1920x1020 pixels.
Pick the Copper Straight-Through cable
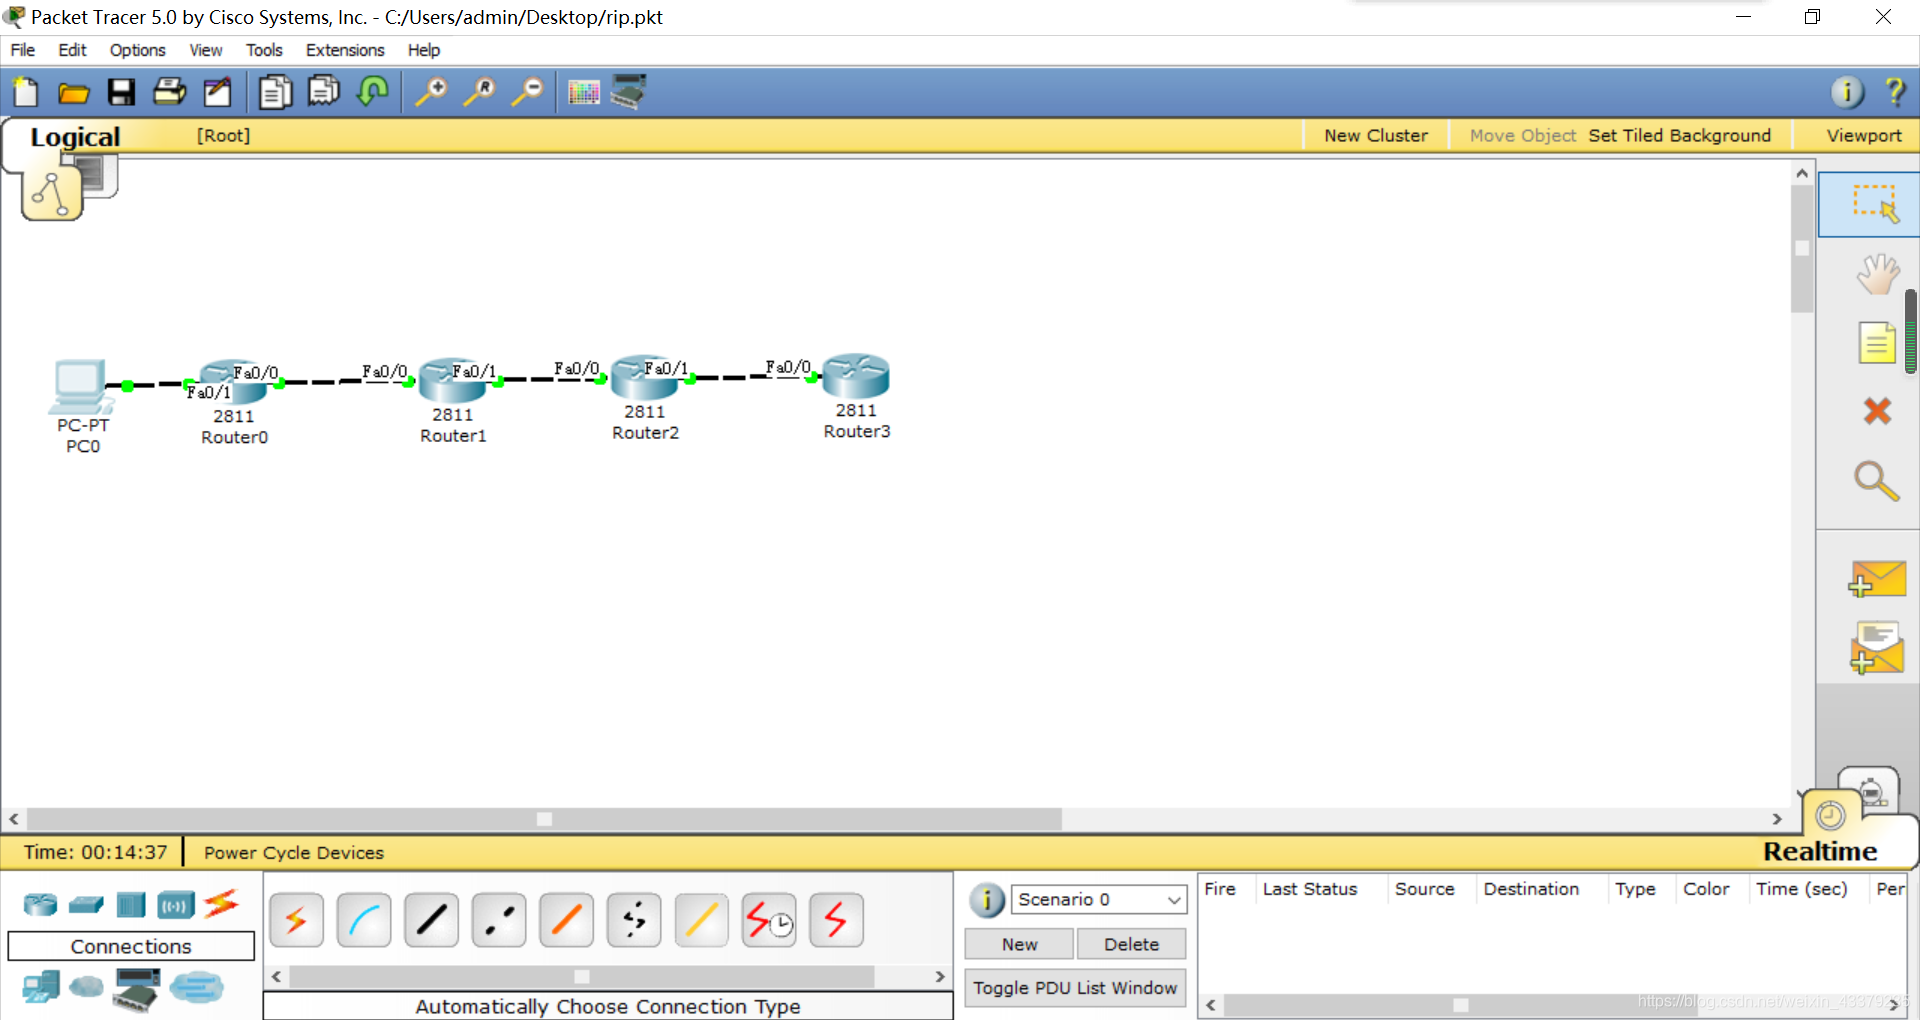[x=431, y=920]
